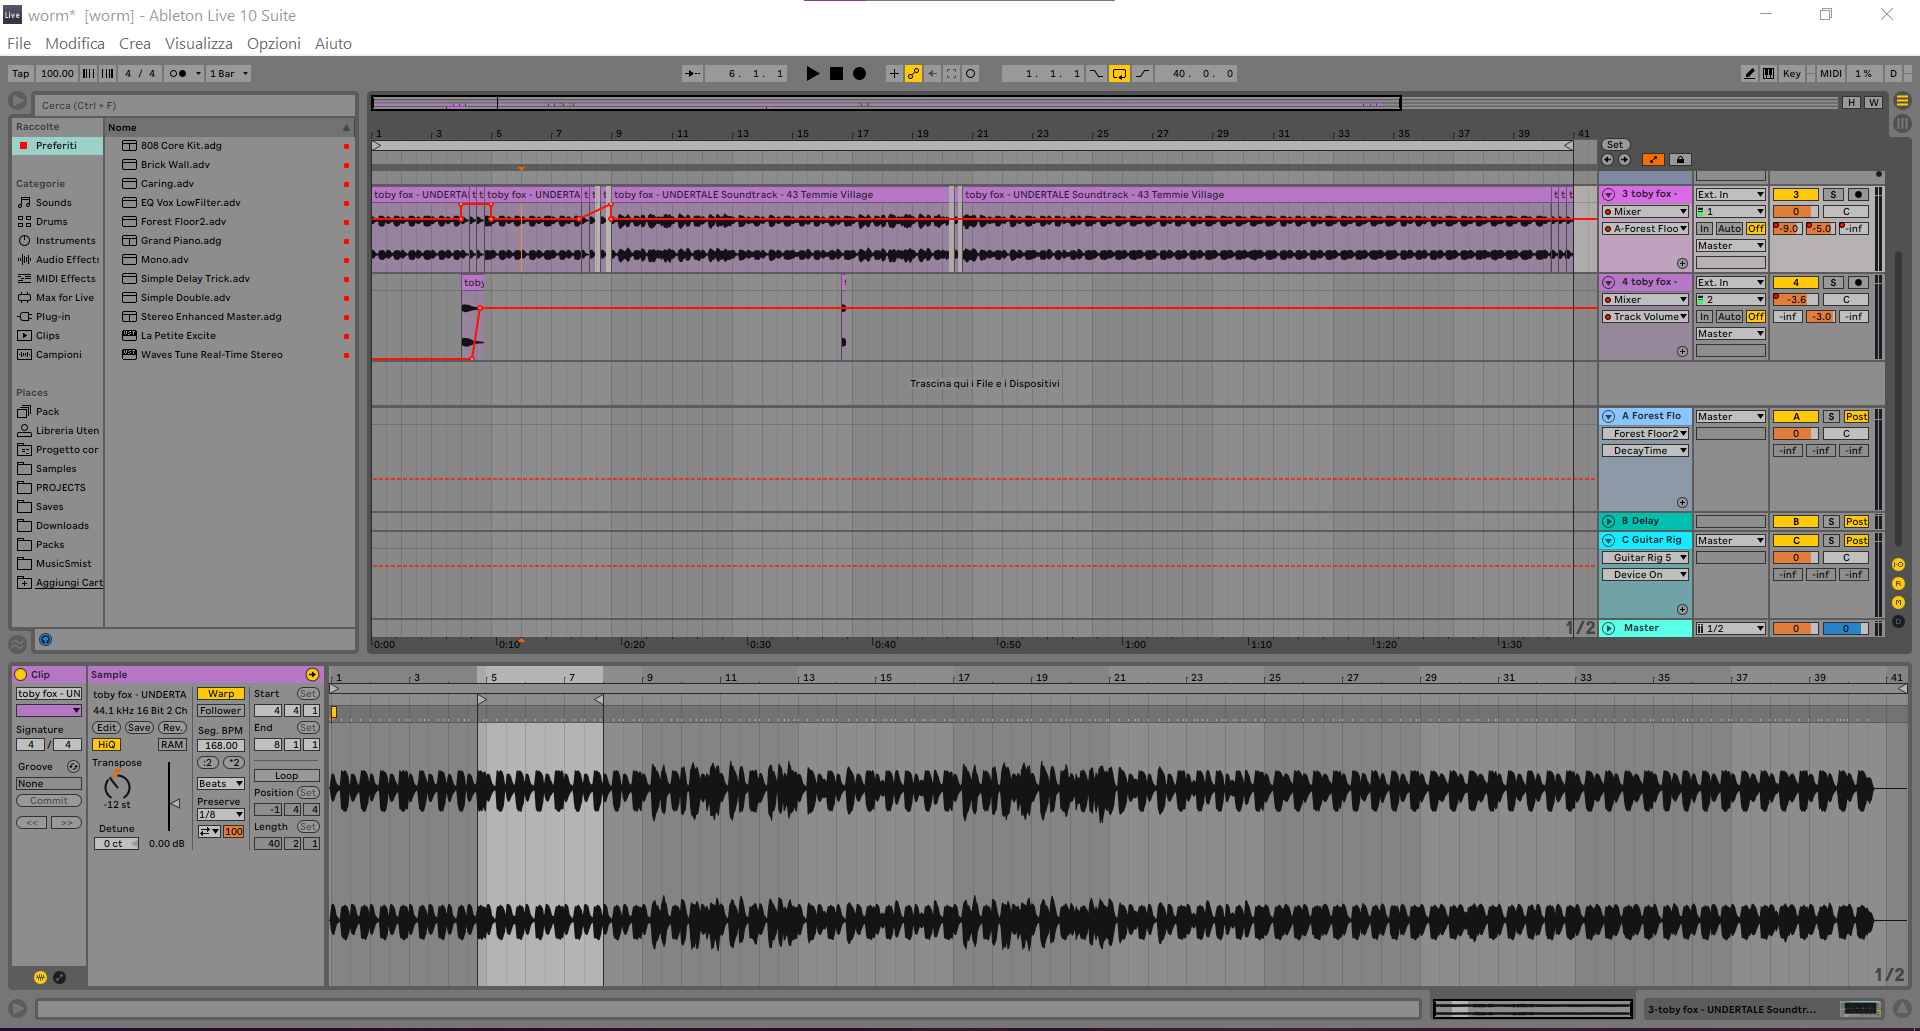Click the Session Record circle button
The image size is (1920, 1031).
tap(970, 73)
